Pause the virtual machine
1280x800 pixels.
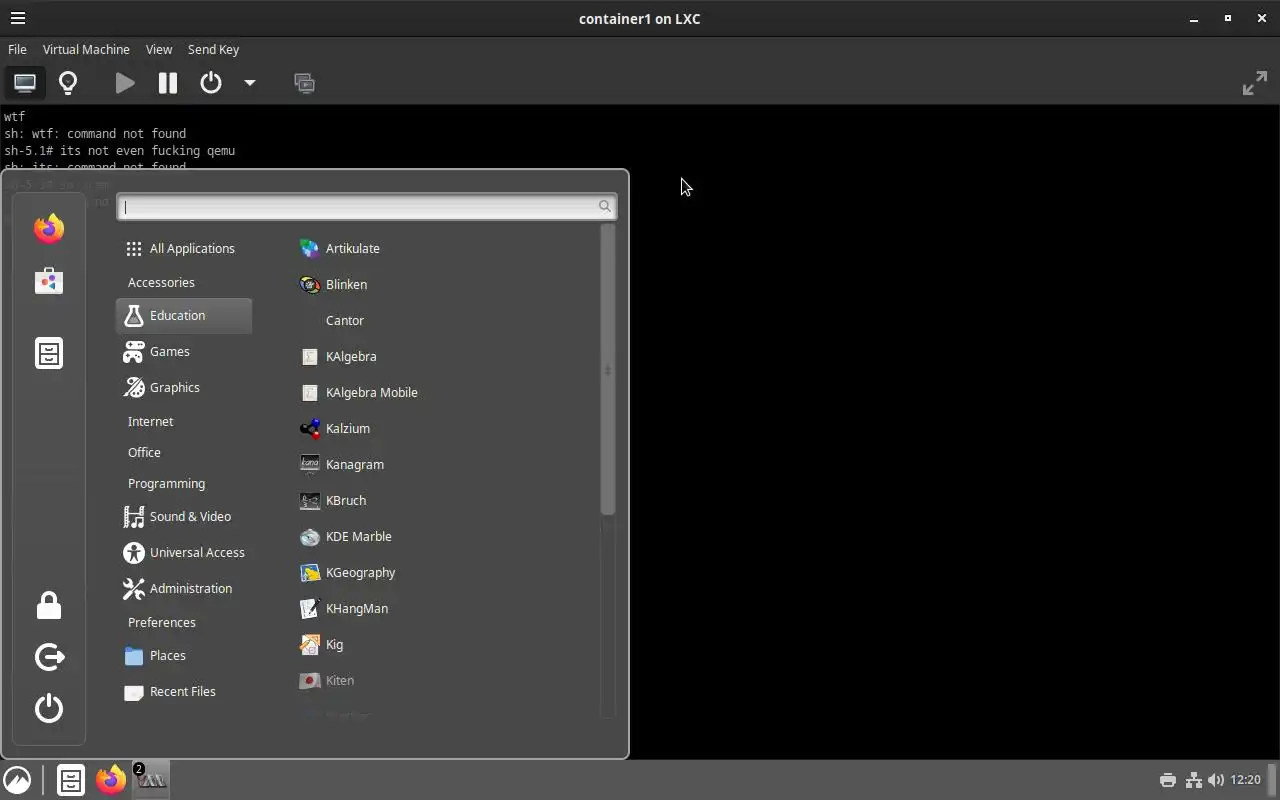pyautogui.click(x=168, y=83)
